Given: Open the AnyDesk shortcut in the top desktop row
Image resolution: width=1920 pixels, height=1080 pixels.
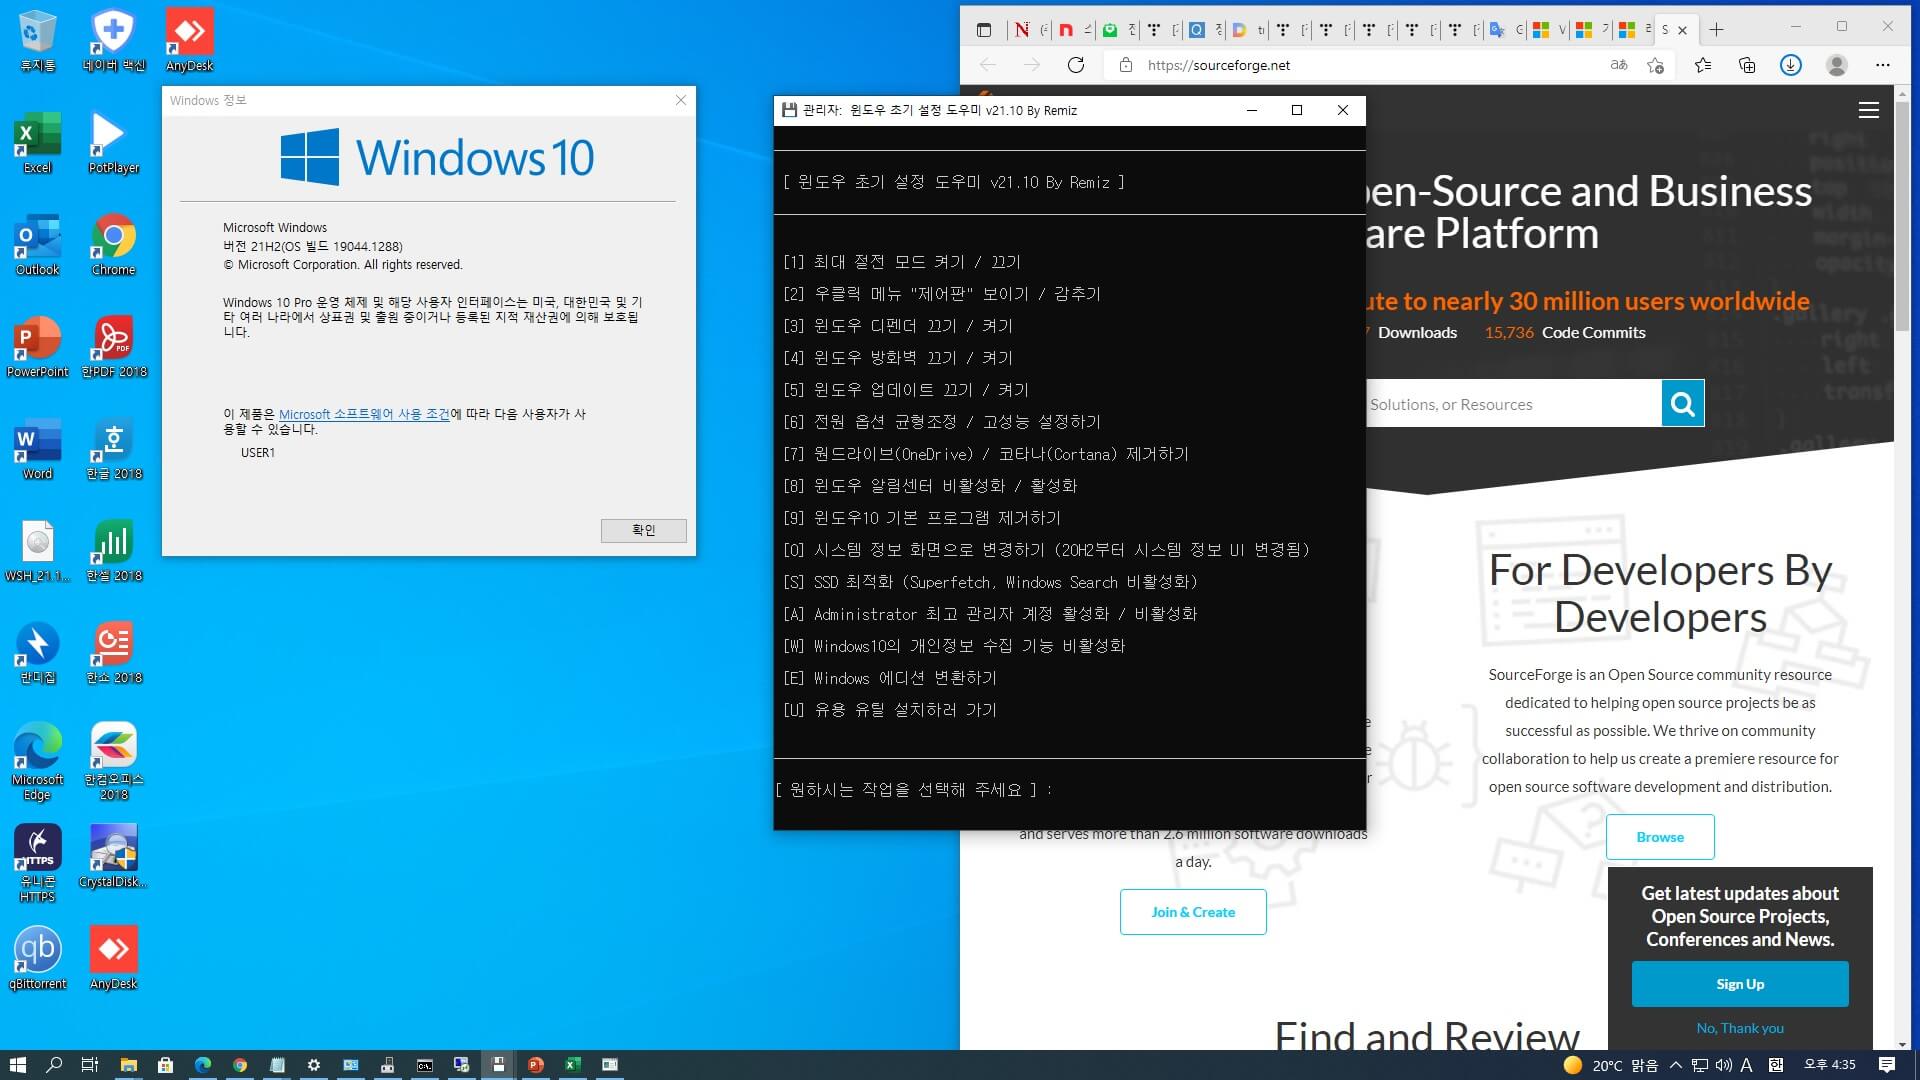Looking at the screenshot, I should pos(189,40).
